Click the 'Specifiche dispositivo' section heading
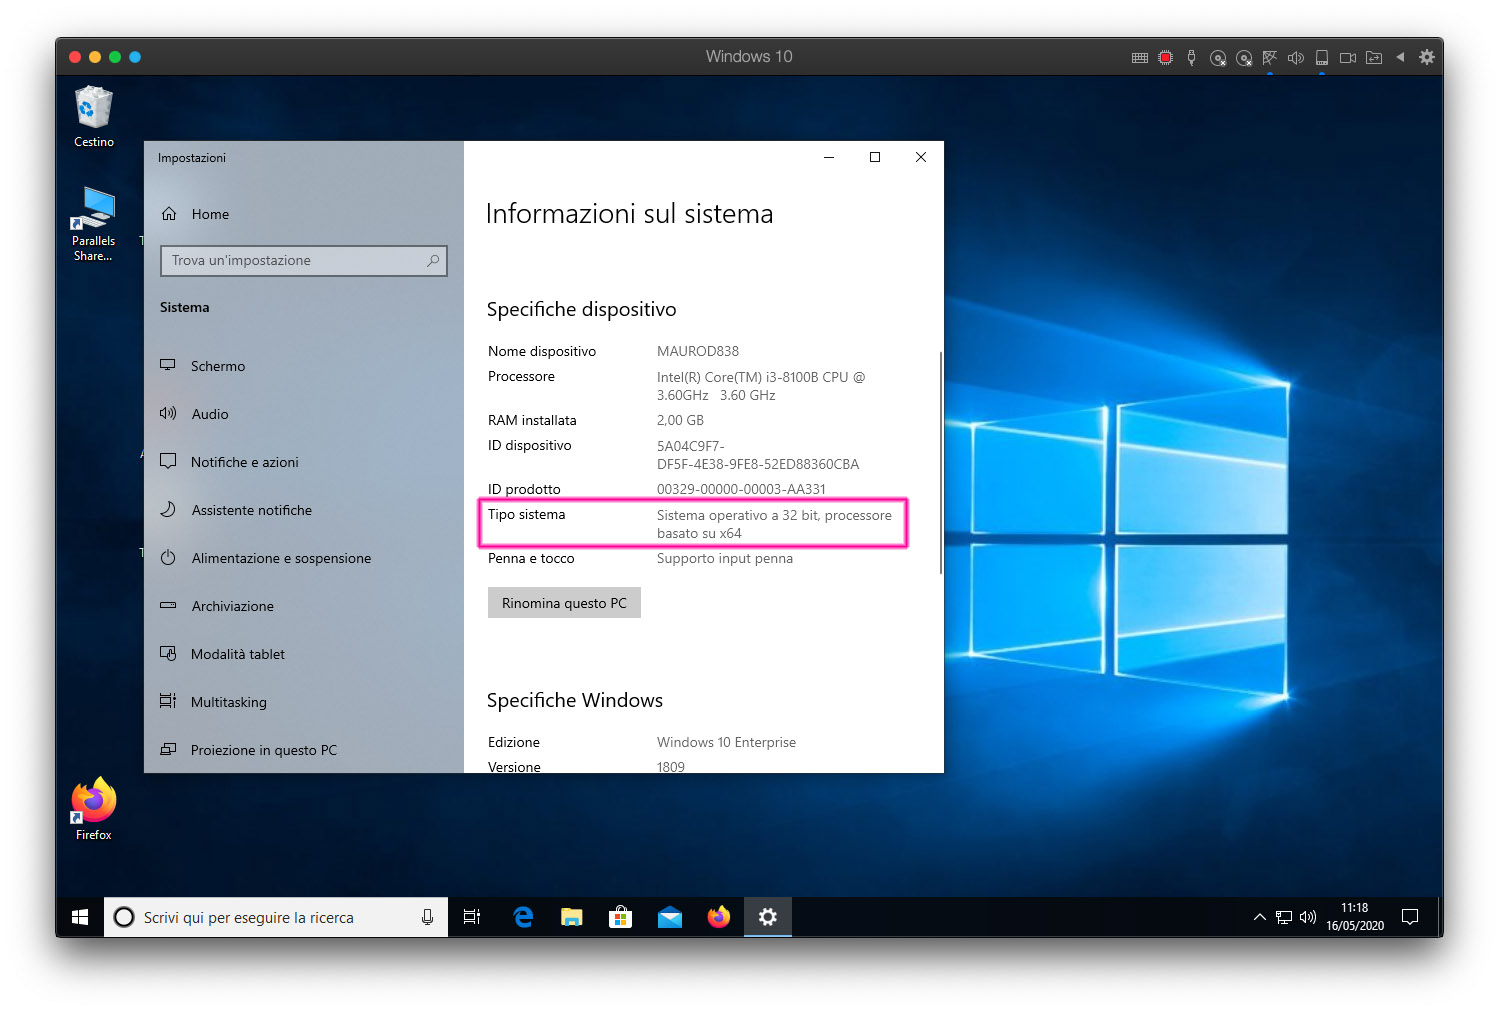This screenshot has height=1011, width=1499. 581,310
